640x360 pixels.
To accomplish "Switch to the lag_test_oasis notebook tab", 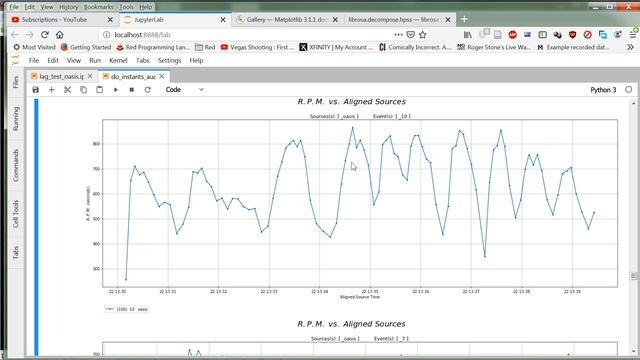I will point(61,76).
